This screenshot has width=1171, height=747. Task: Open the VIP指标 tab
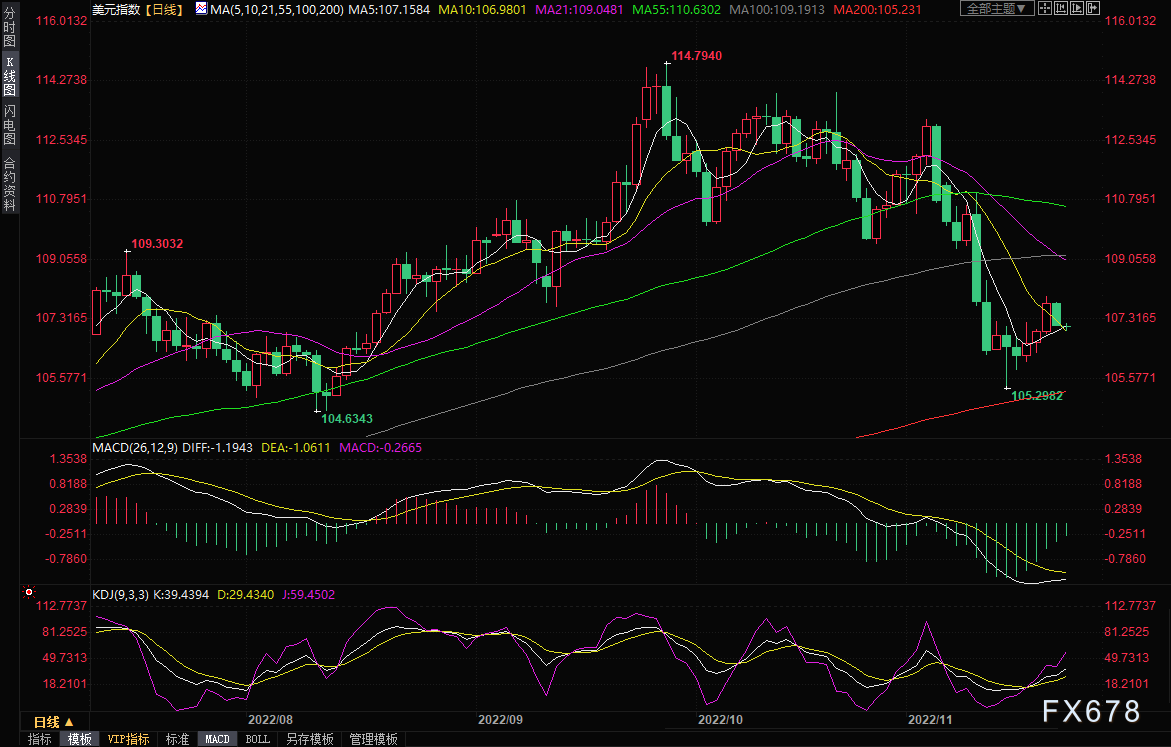pos(128,739)
